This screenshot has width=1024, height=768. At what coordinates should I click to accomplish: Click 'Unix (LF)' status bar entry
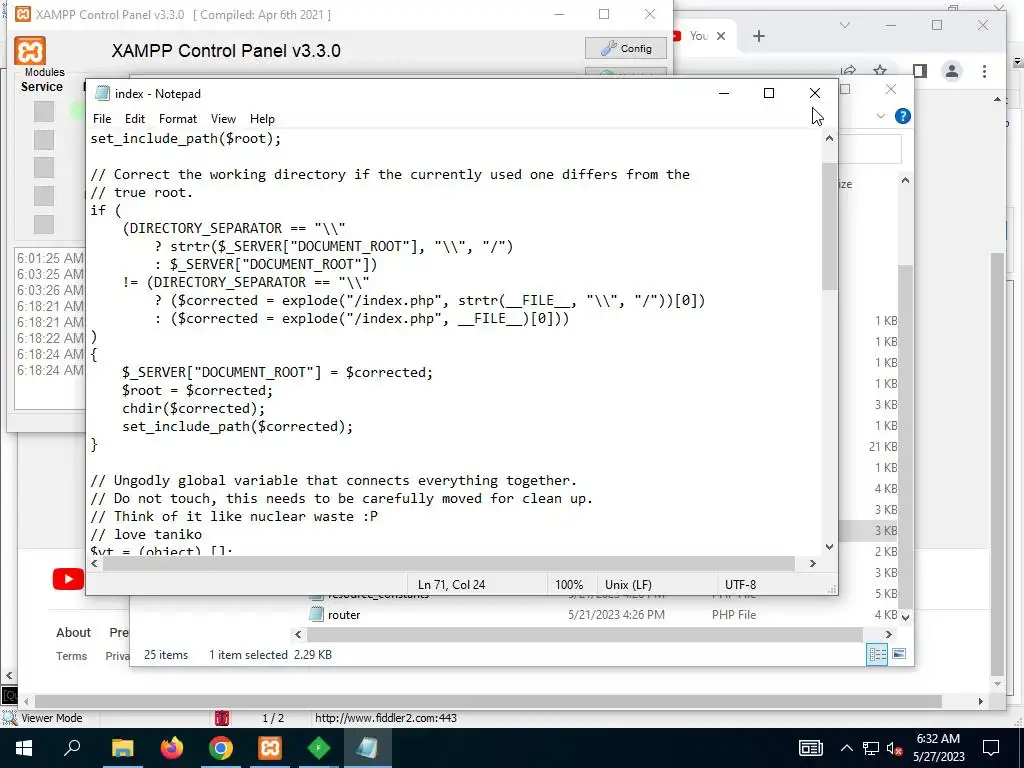click(628, 584)
